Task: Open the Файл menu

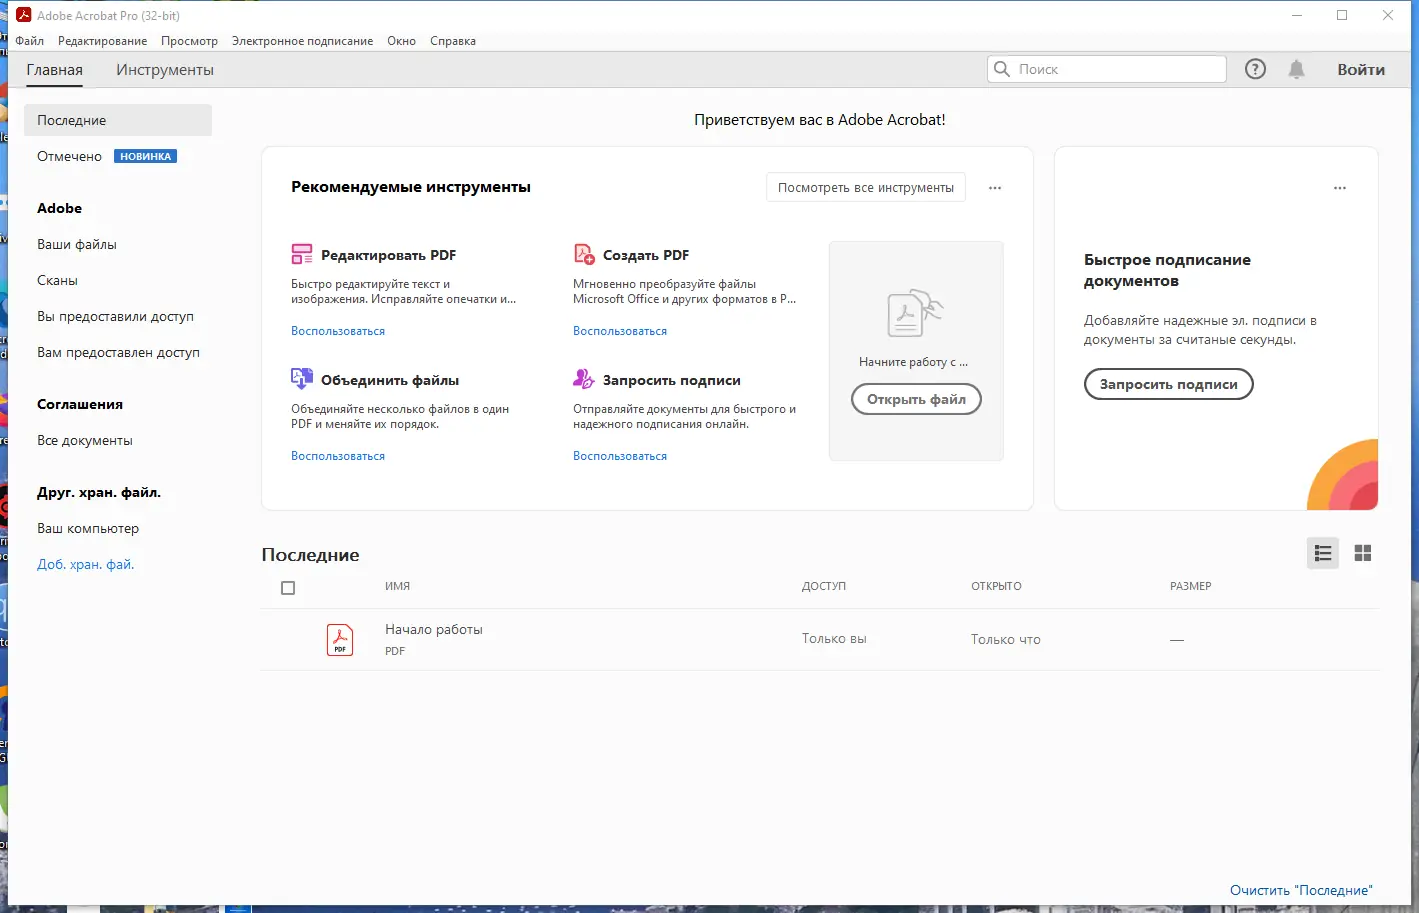Action: click(x=30, y=41)
